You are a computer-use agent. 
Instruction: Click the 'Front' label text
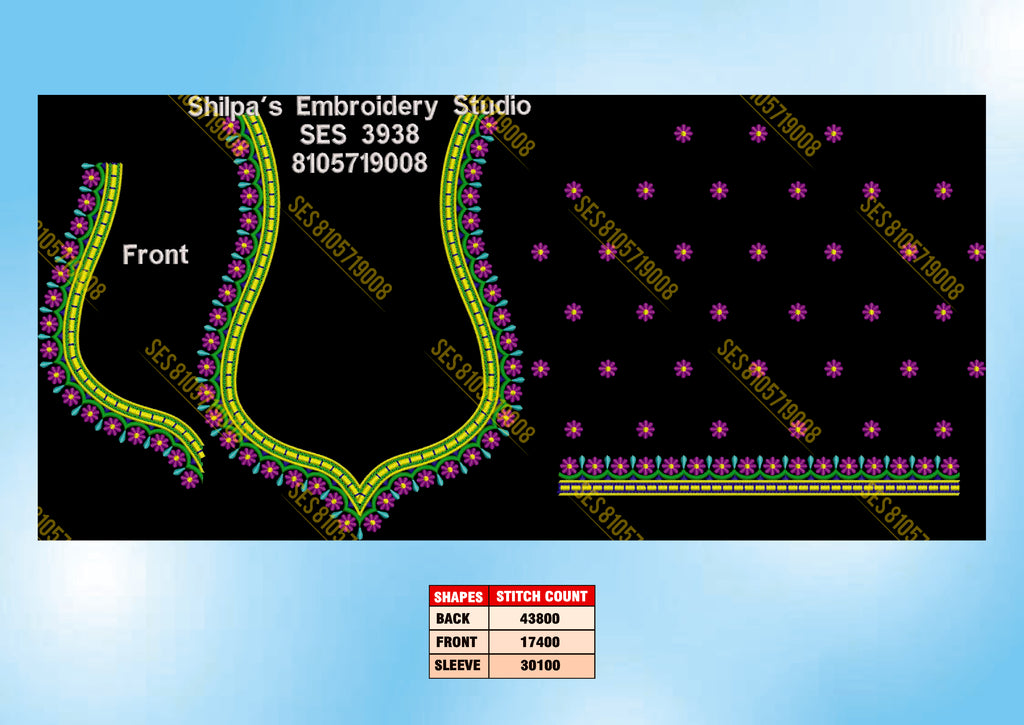155,255
